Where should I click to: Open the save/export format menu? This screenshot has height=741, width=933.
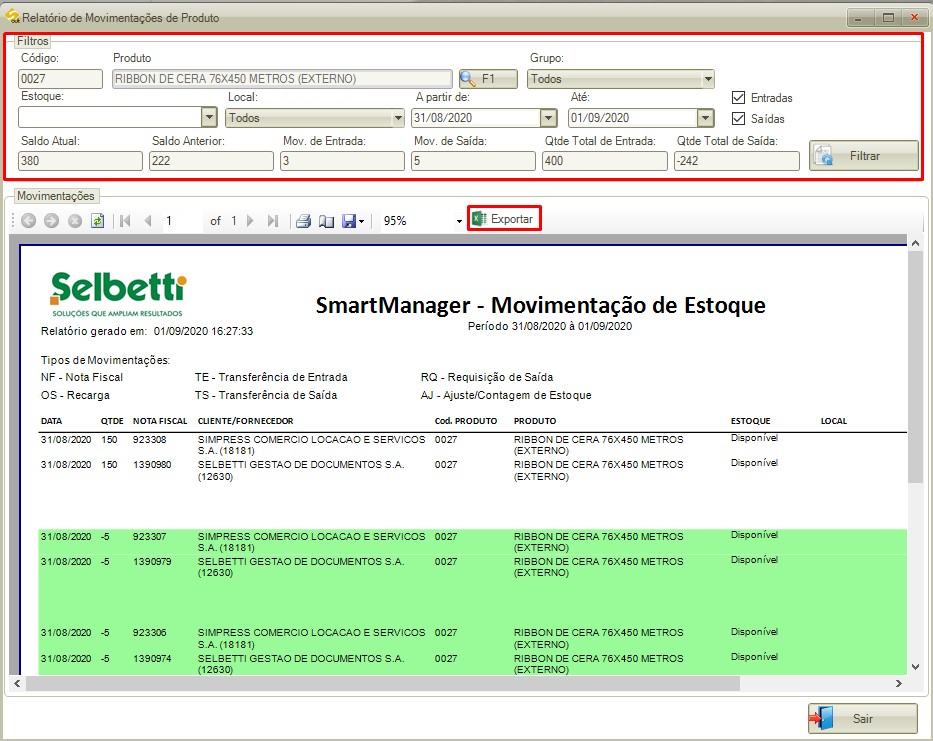[353, 221]
